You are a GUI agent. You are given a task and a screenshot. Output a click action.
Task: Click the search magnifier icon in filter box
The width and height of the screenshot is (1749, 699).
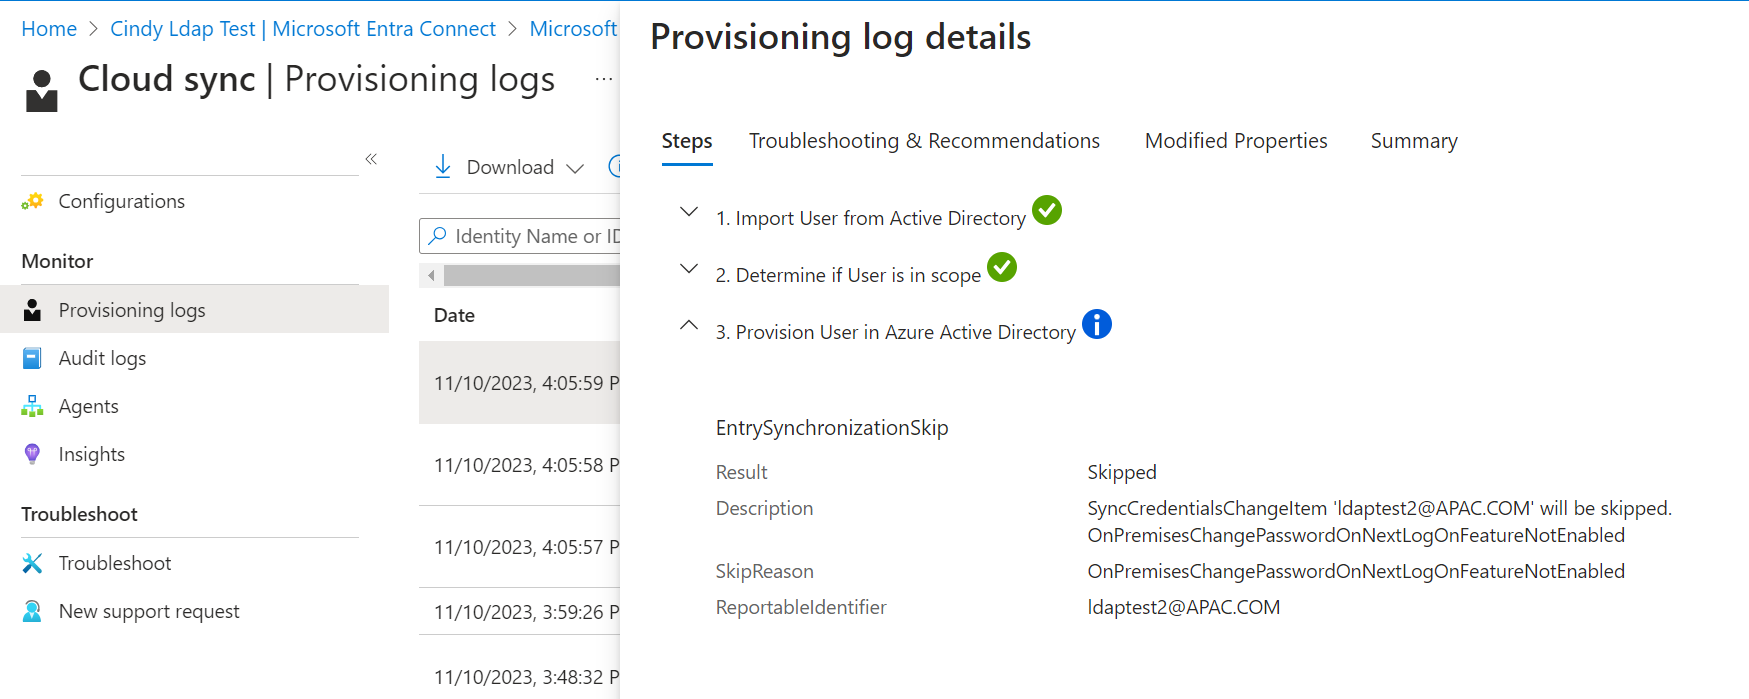[437, 236]
